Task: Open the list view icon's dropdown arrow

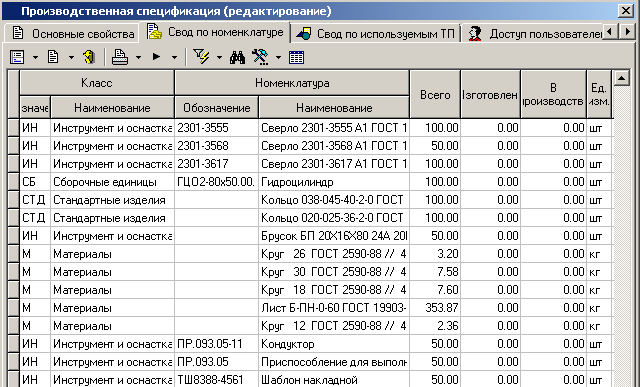Action: pos(35,58)
